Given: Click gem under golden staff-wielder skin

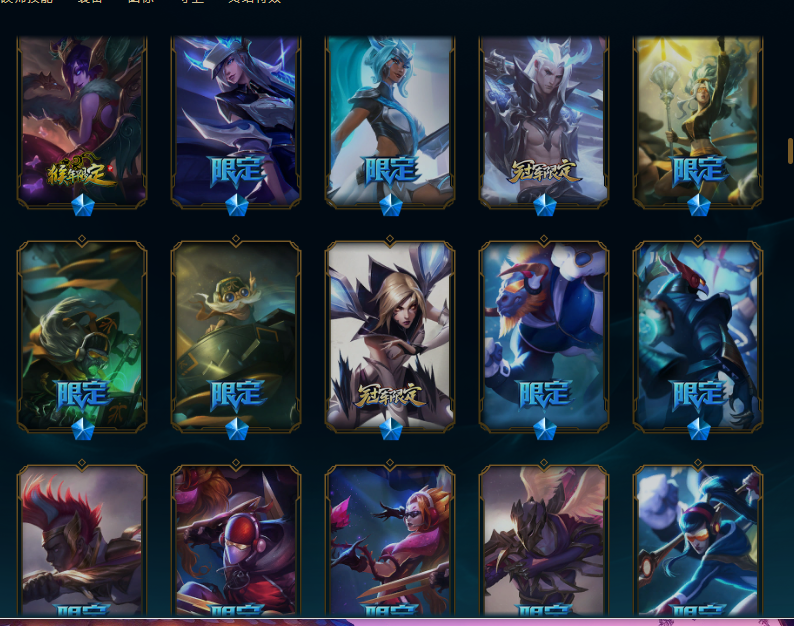Looking at the screenshot, I should click(698, 205).
